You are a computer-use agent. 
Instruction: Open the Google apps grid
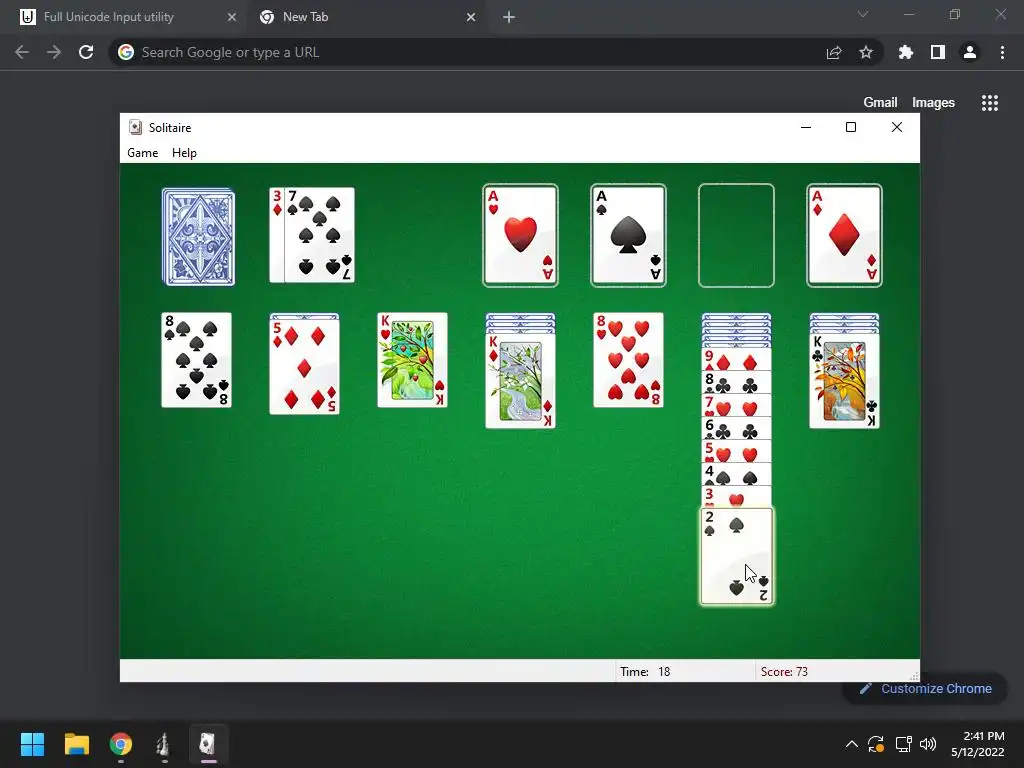990,103
